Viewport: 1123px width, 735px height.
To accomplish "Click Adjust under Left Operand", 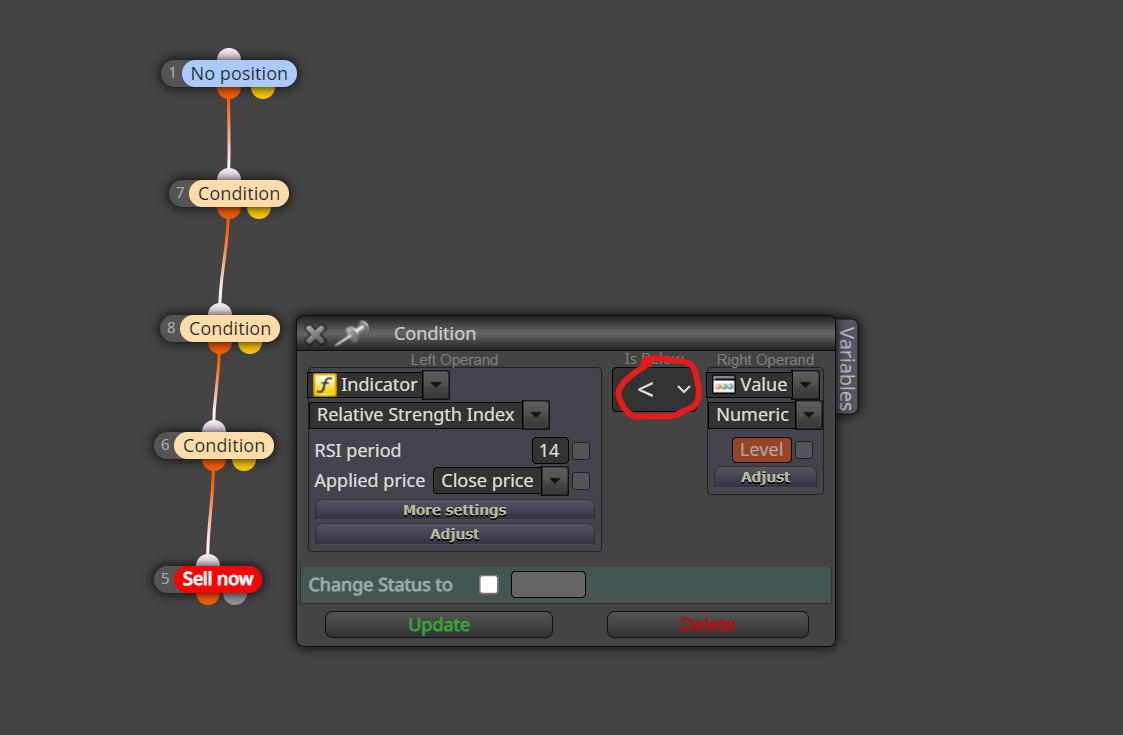I will click(x=455, y=534).
